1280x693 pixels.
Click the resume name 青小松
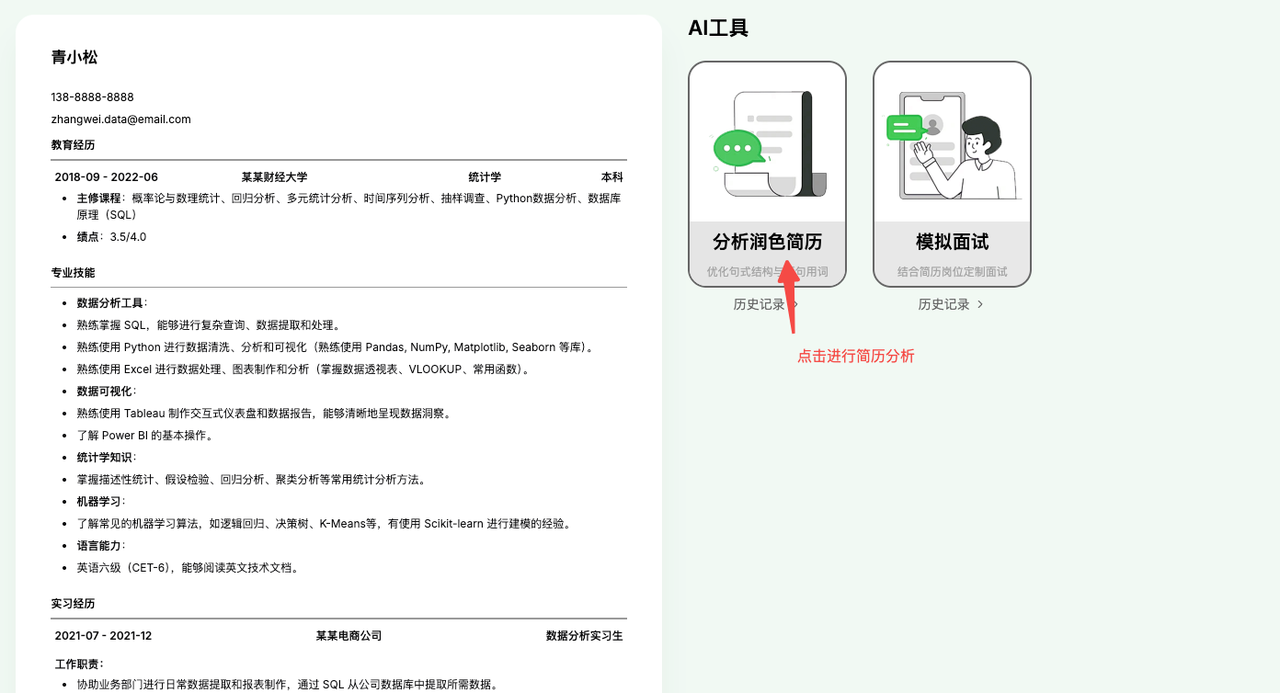point(73,57)
